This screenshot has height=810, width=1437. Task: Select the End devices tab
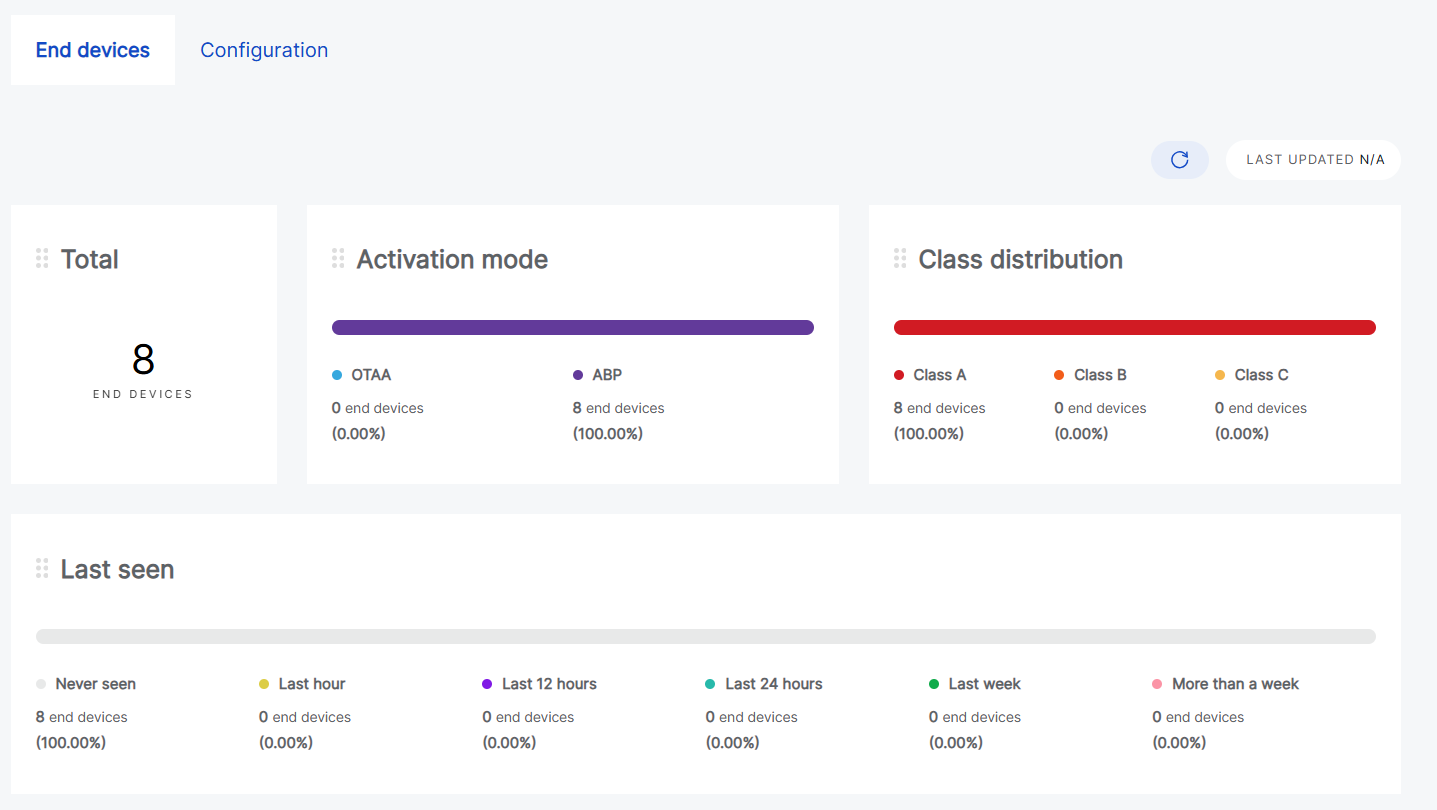tap(93, 50)
